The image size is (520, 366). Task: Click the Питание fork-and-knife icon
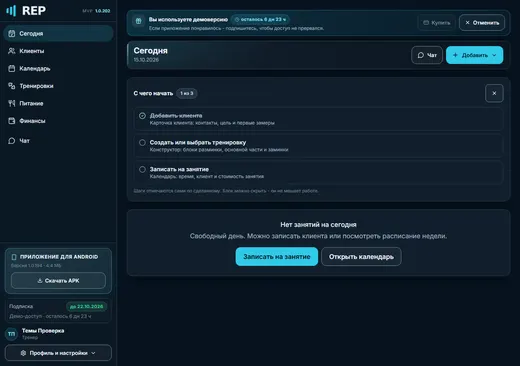pyautogui.click(x=12, y=103)
